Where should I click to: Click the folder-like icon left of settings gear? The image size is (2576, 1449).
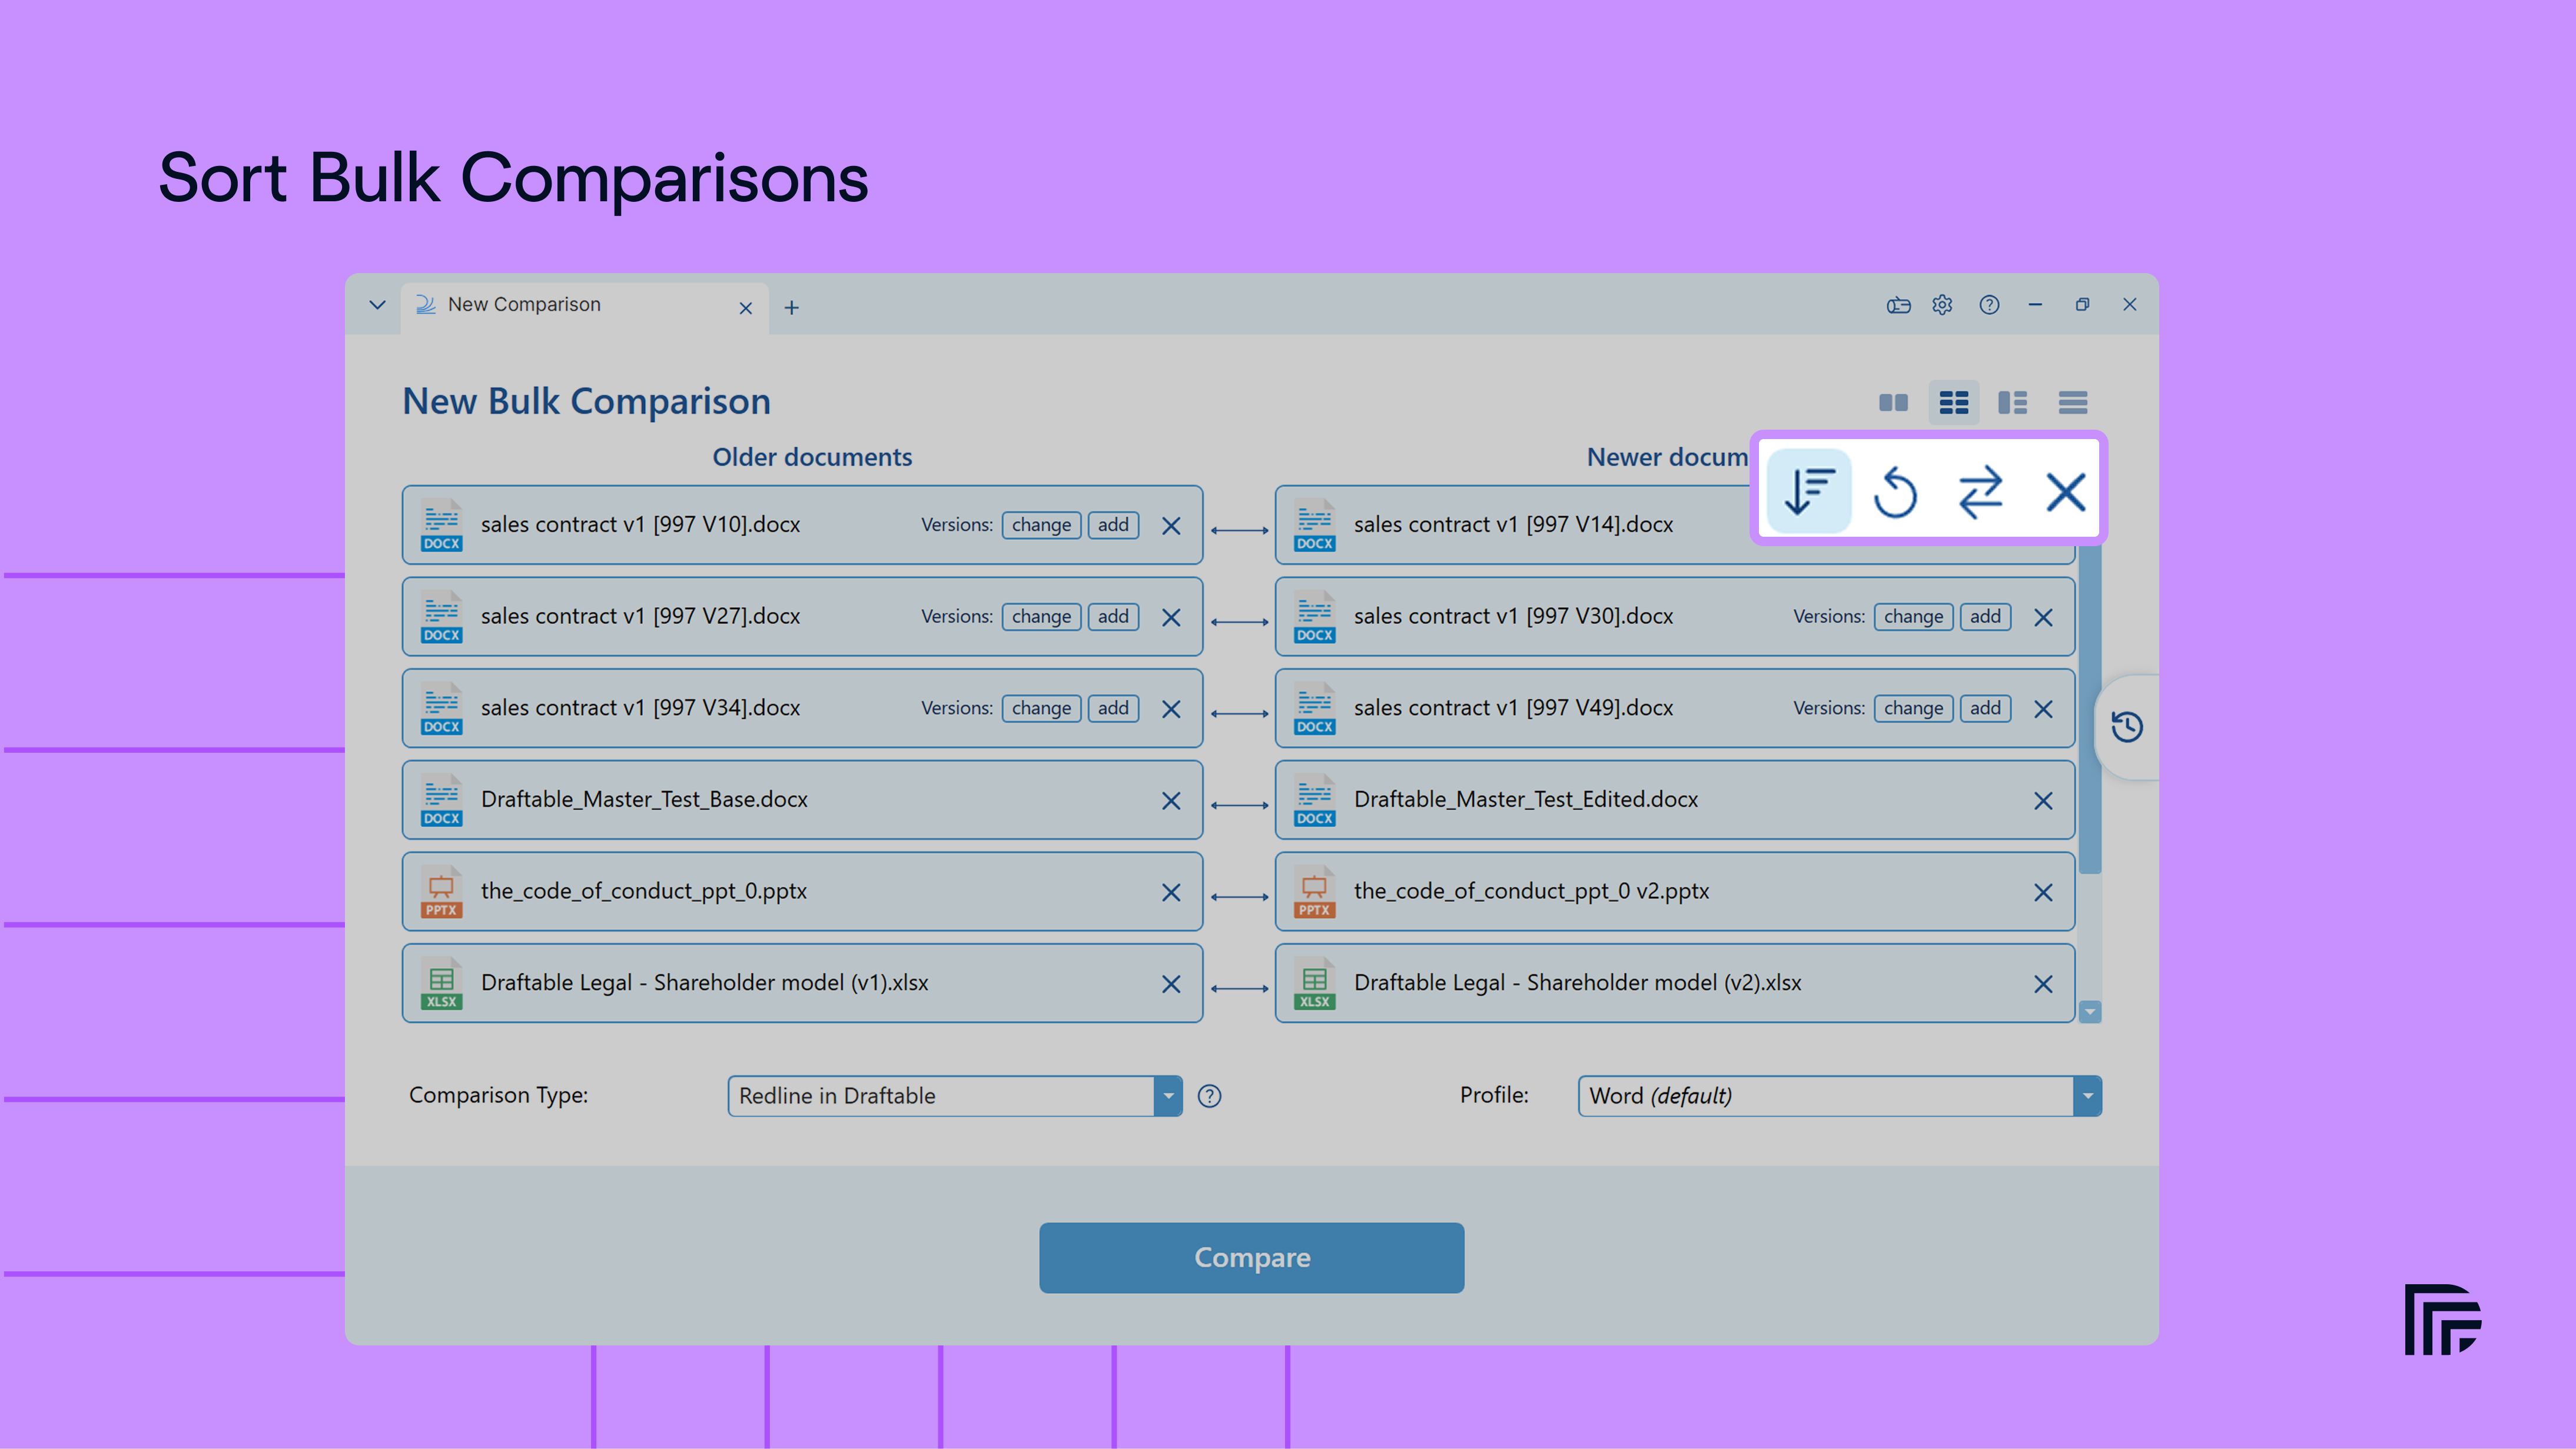pos(1898,305)
